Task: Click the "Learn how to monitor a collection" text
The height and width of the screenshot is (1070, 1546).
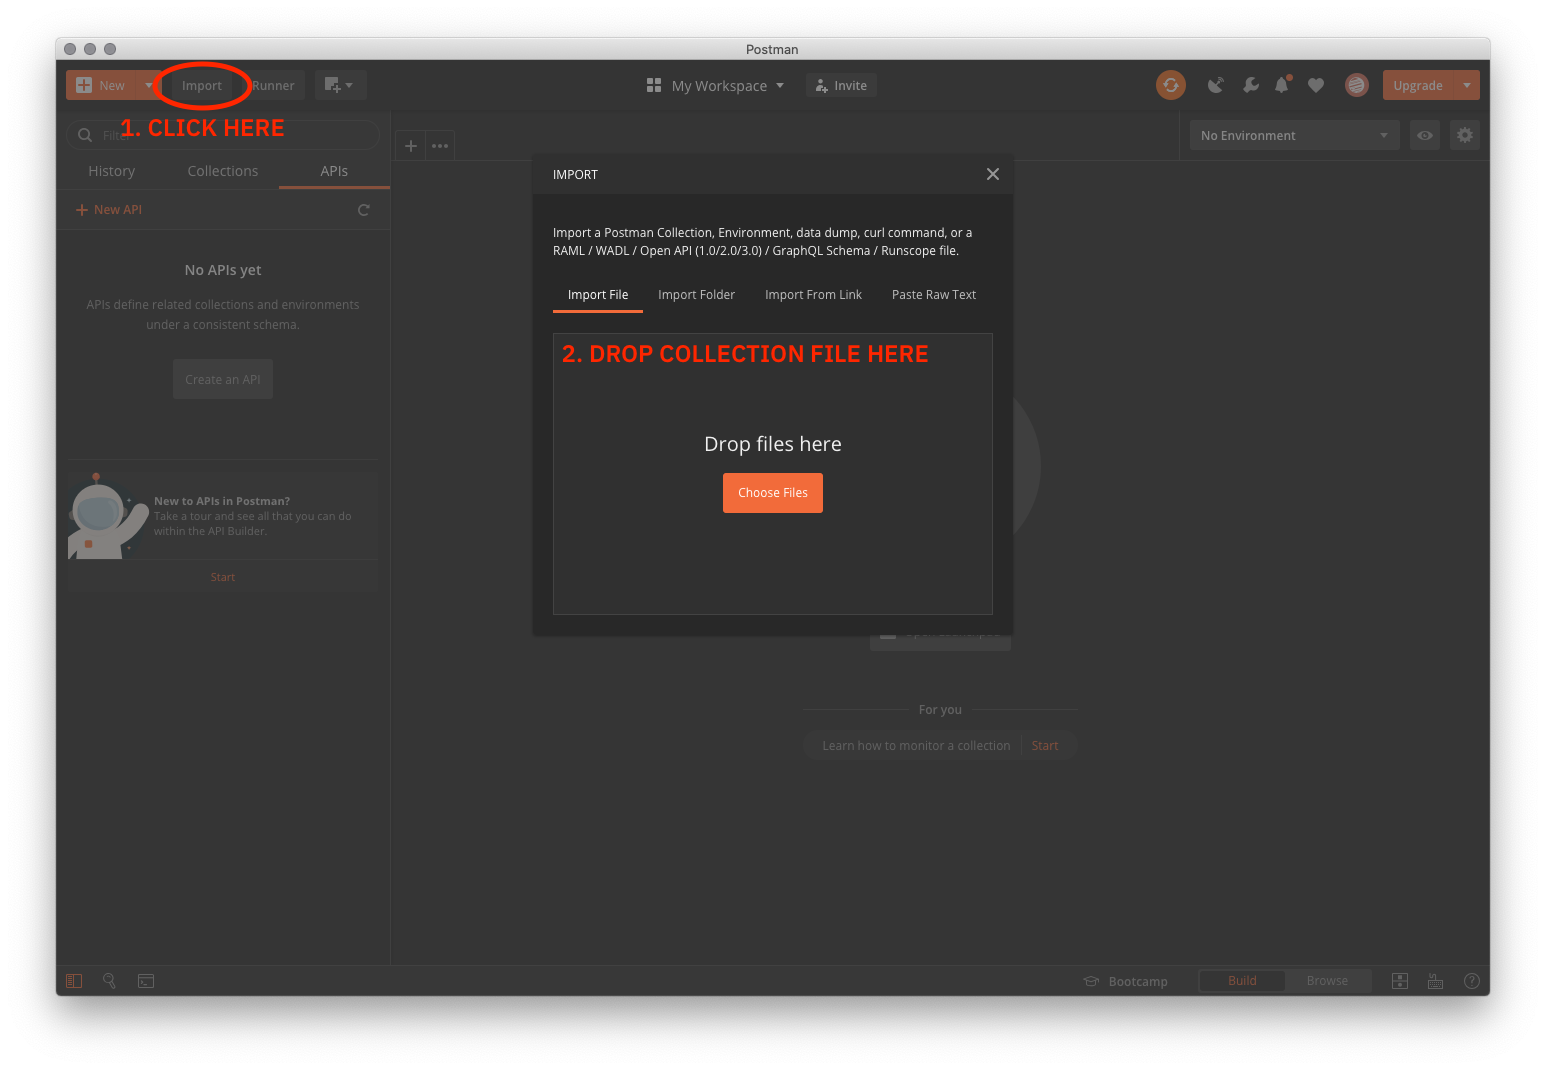Action: click(916, 746)
